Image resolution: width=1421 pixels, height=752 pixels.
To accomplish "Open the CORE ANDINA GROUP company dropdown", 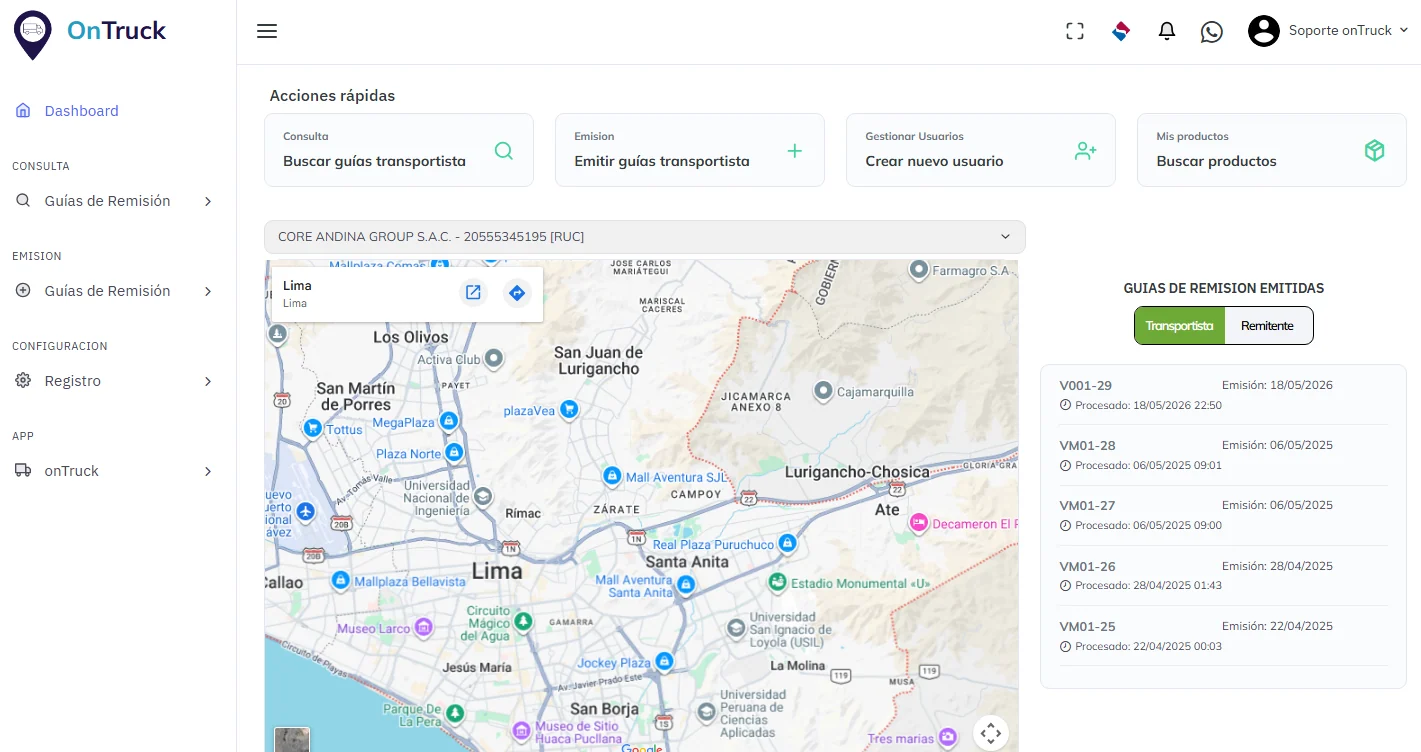I will click(x=645, y=237).
